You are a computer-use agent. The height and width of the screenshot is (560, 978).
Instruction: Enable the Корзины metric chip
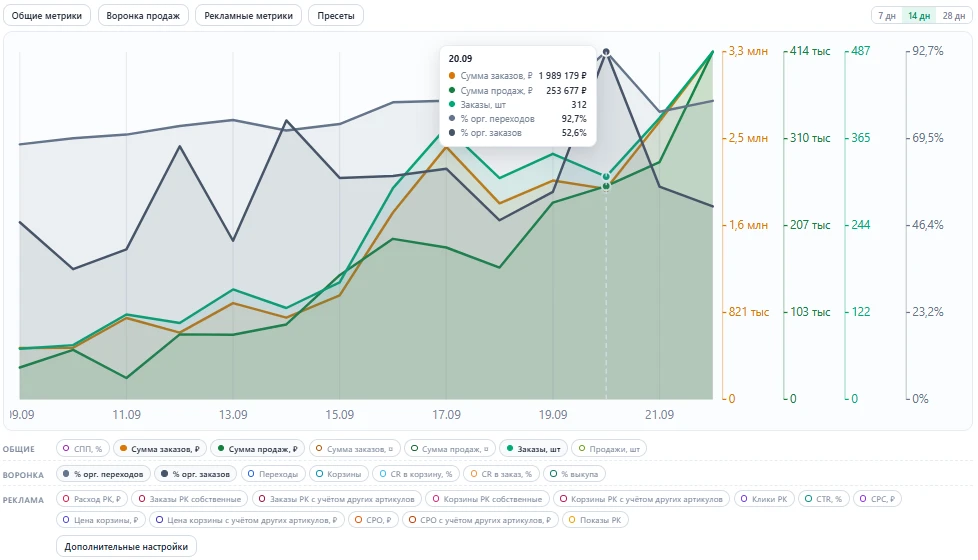click(339, 474)
